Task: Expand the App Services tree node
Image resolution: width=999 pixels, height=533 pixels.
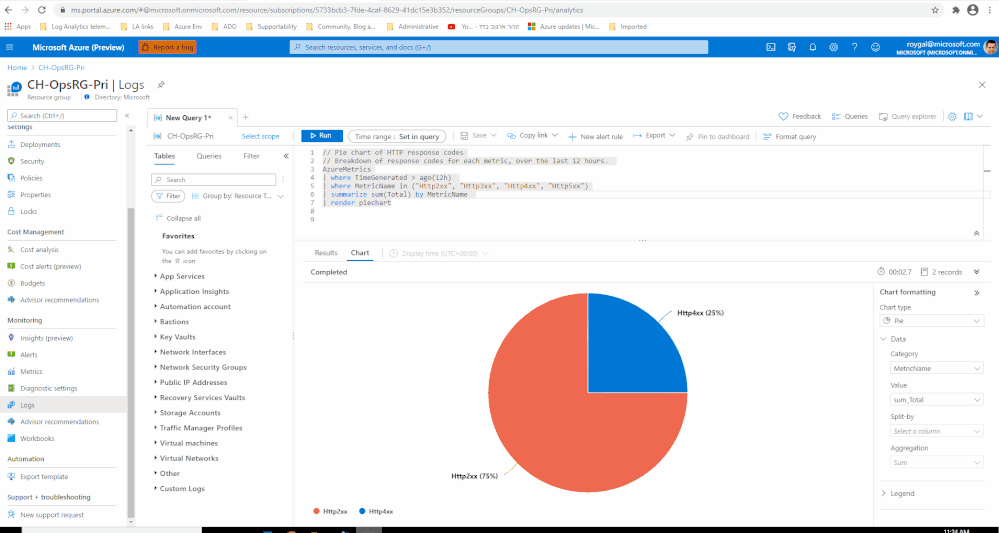Action: pyautogui.click(x=156, y=276)
